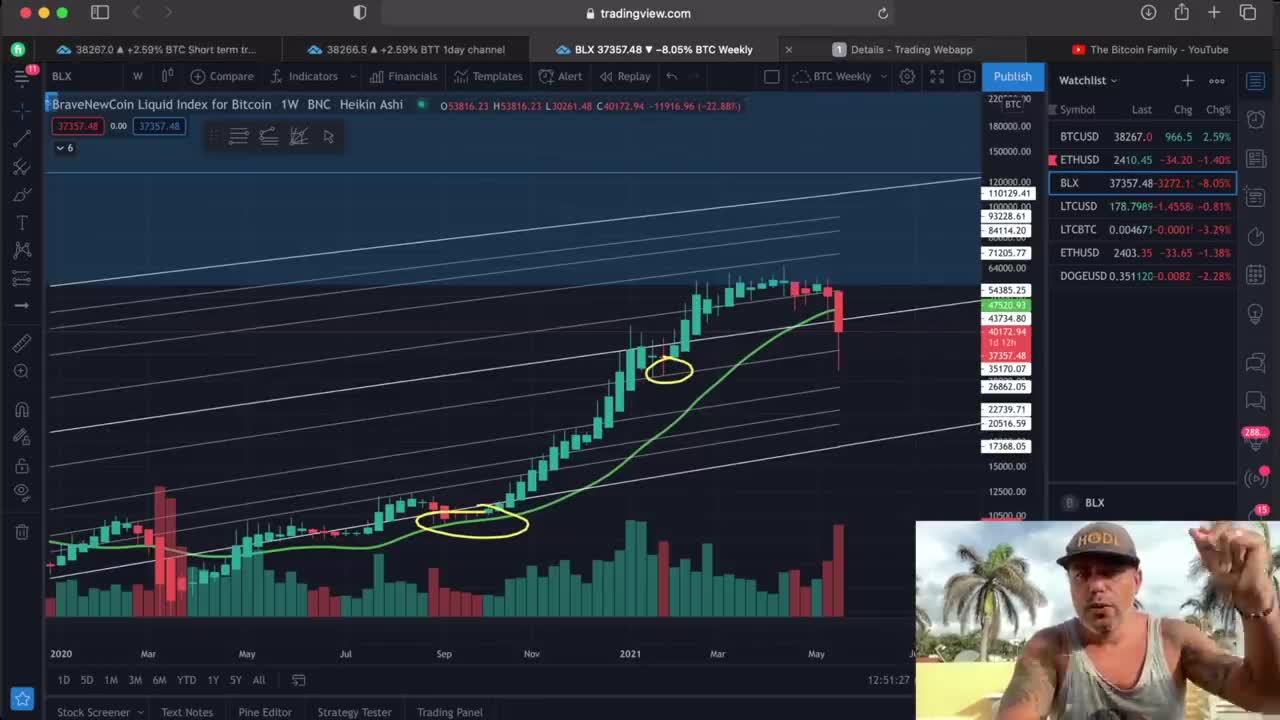The image size is (1280, 720).
Task: Toggle watchlist panel icon in right sidebar
Action: point(1256,80)
